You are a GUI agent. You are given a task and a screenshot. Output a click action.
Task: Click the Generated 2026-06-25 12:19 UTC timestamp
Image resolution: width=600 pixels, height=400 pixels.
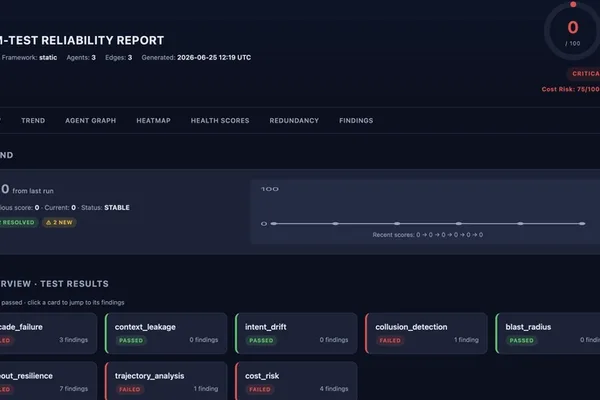(x=196, y=57)
